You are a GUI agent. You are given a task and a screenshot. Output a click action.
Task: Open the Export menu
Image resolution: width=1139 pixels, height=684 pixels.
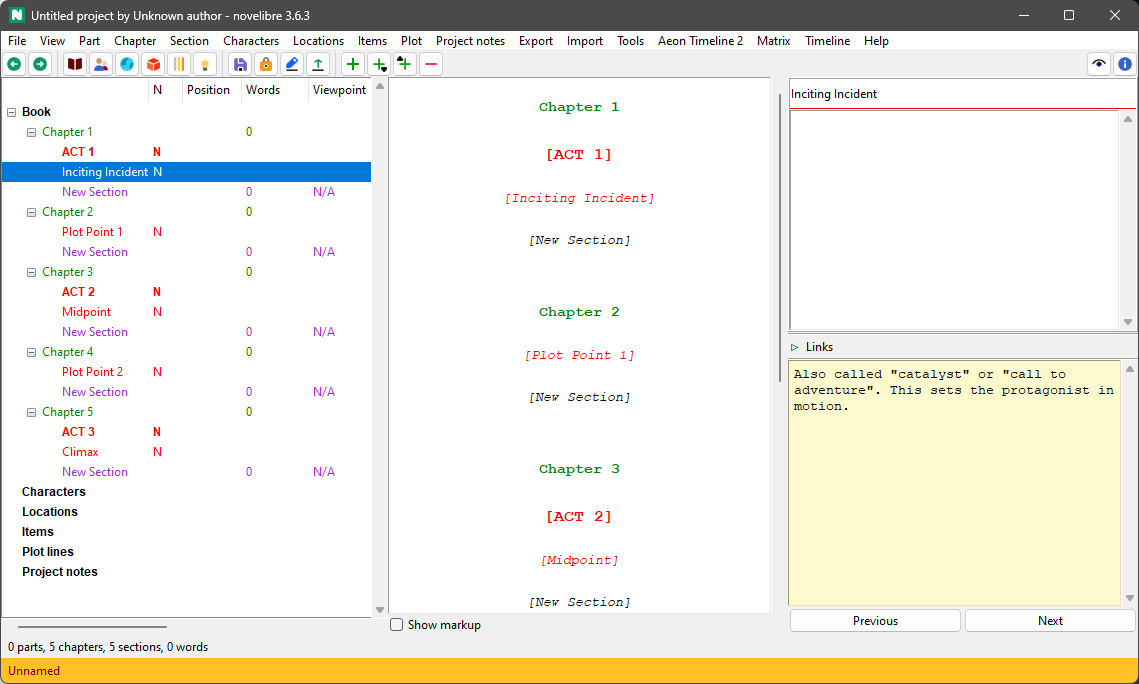(x=535, y=41)
